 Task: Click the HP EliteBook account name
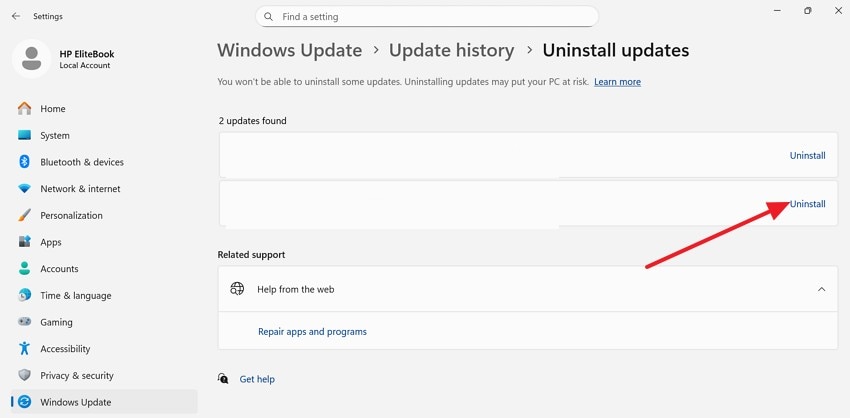point(87,54)
